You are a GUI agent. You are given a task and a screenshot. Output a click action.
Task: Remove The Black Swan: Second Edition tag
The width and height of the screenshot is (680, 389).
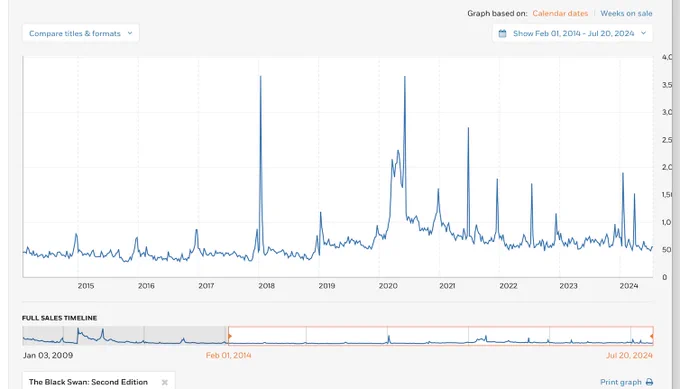point(165,382)
